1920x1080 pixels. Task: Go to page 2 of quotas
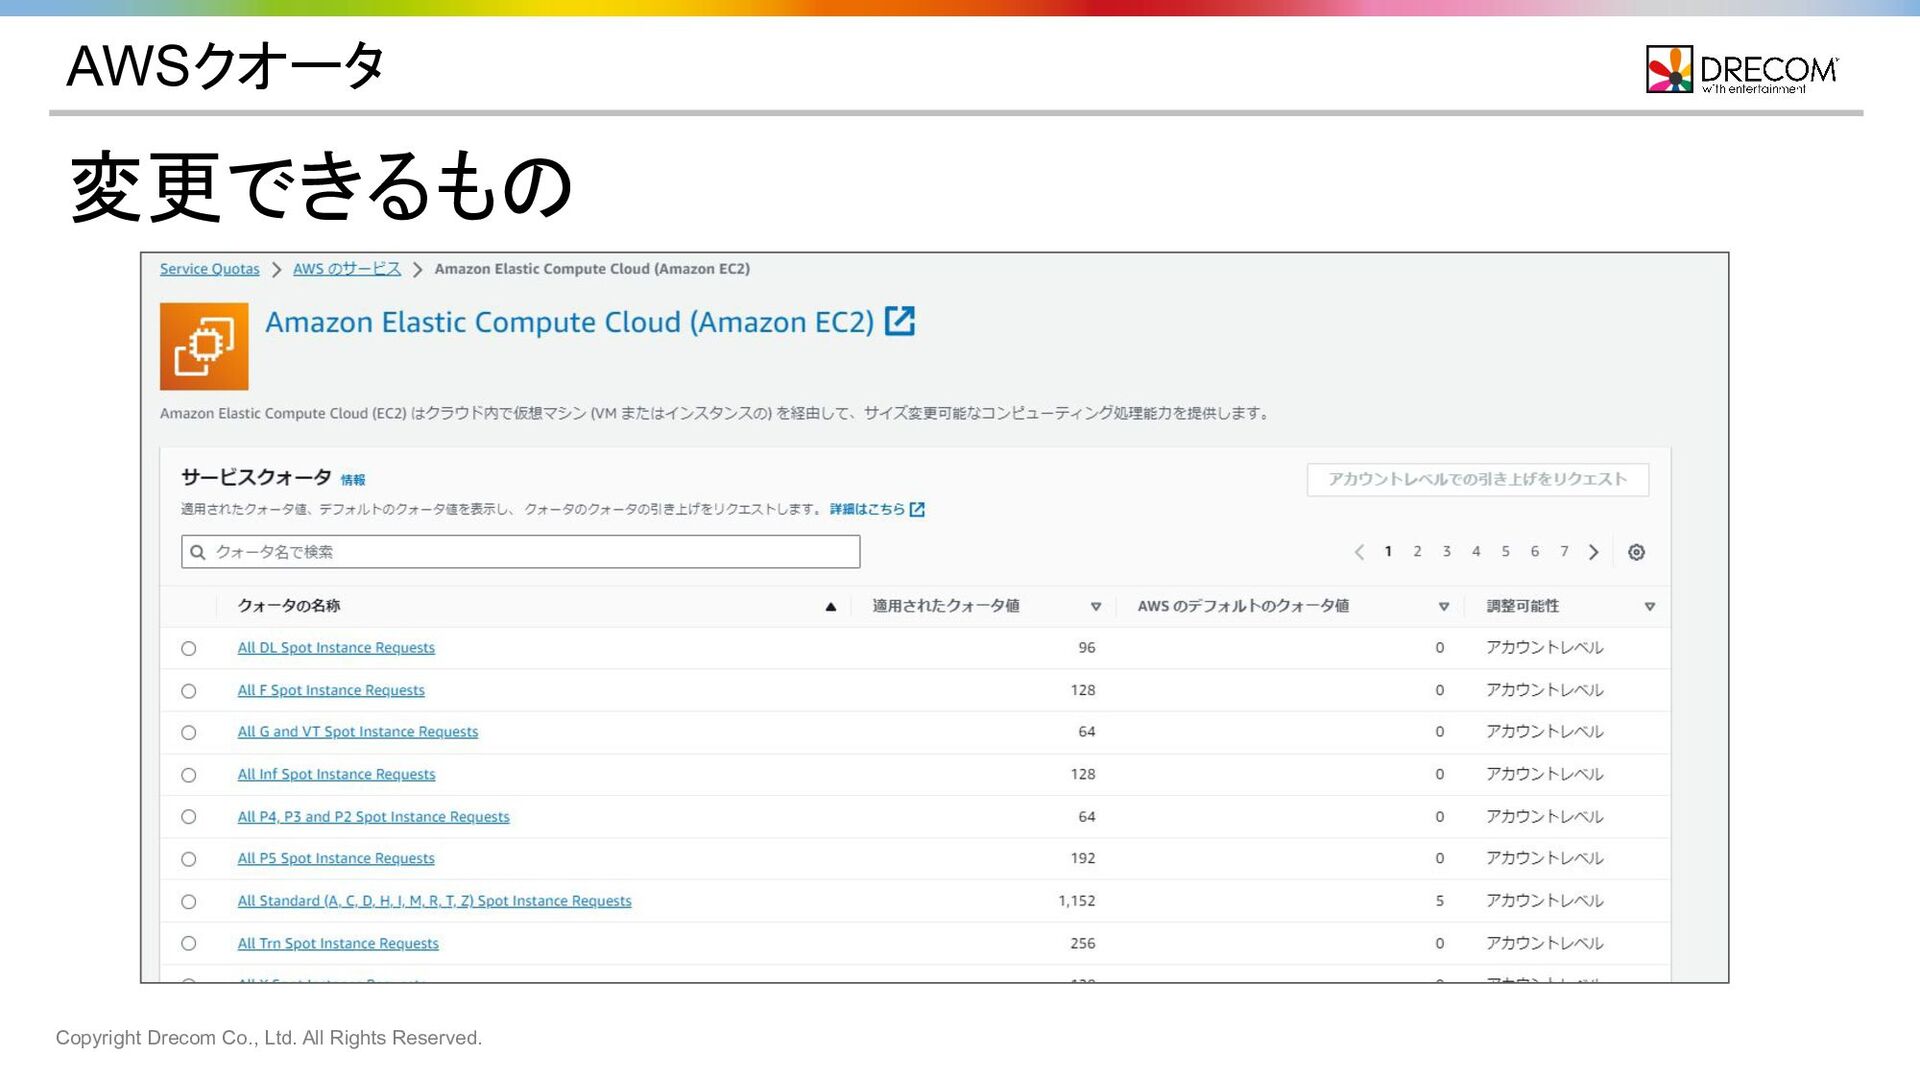1417,551
